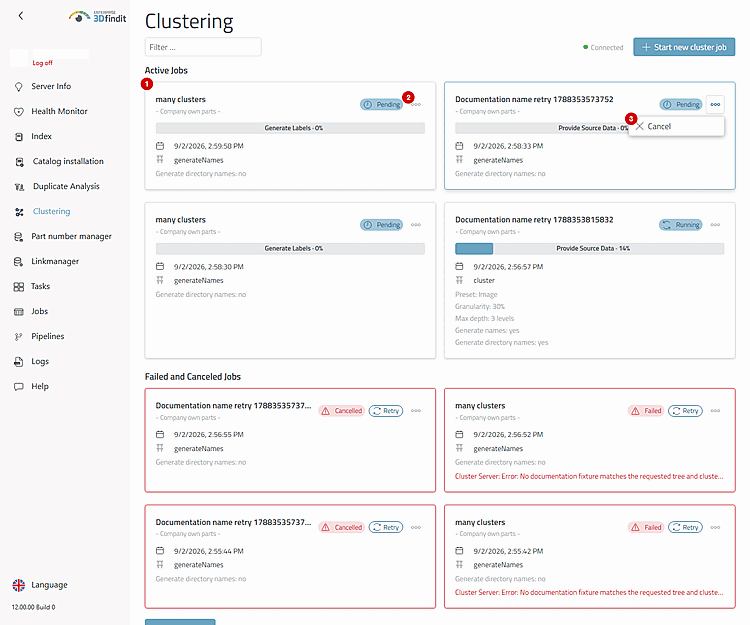Open more options for Documentation name retry 1788353573752
The height and width of the screenshot is (625, 750).
point(715,104)
